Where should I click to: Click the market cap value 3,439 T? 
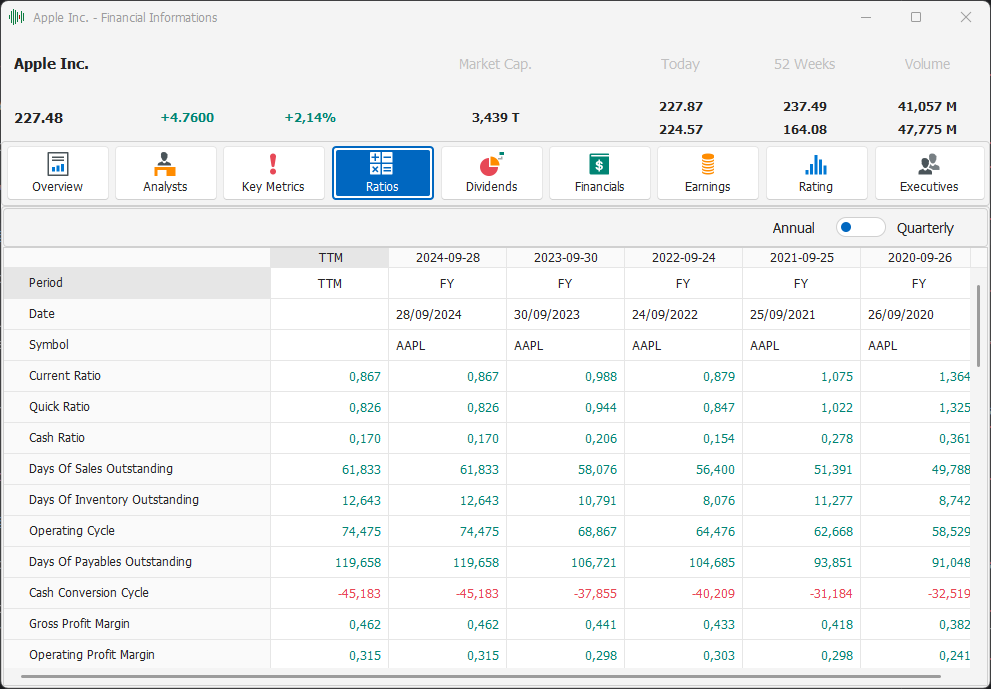click(x=496, y=118)
